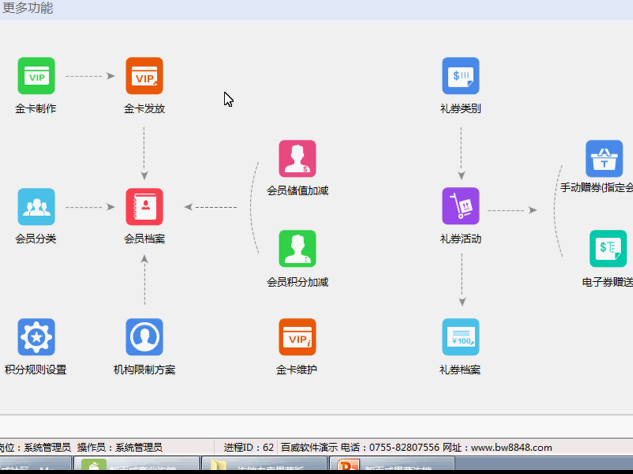Screen dimensions: 633x474
Task: Open the 礼券档案 coupon archive icon
Action: [460, 338]
